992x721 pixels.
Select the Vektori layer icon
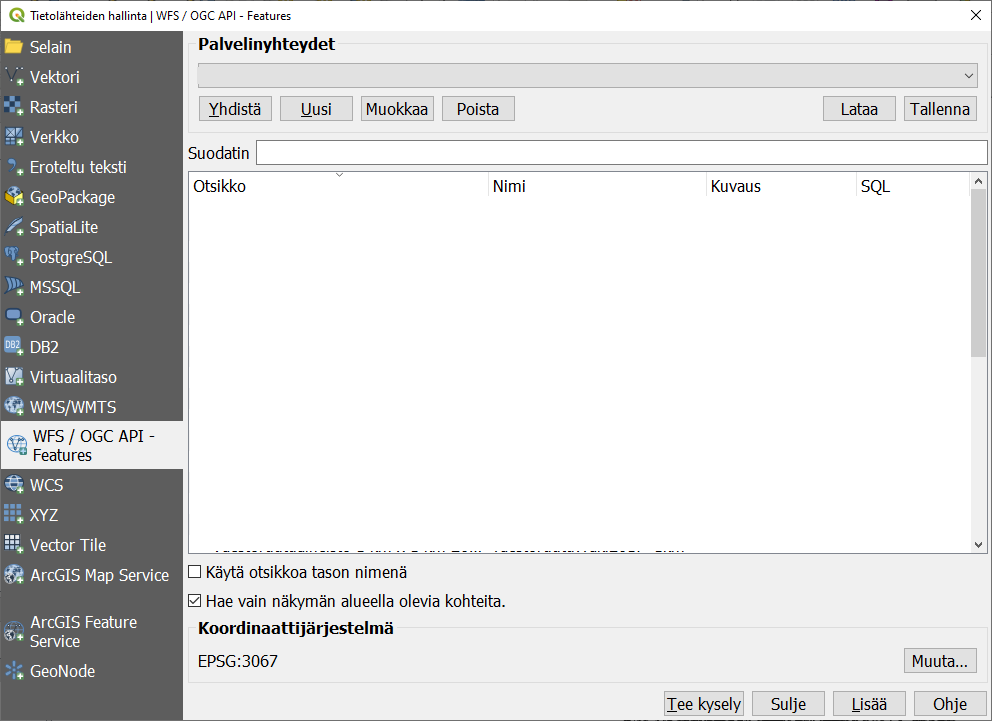[14, 77]
